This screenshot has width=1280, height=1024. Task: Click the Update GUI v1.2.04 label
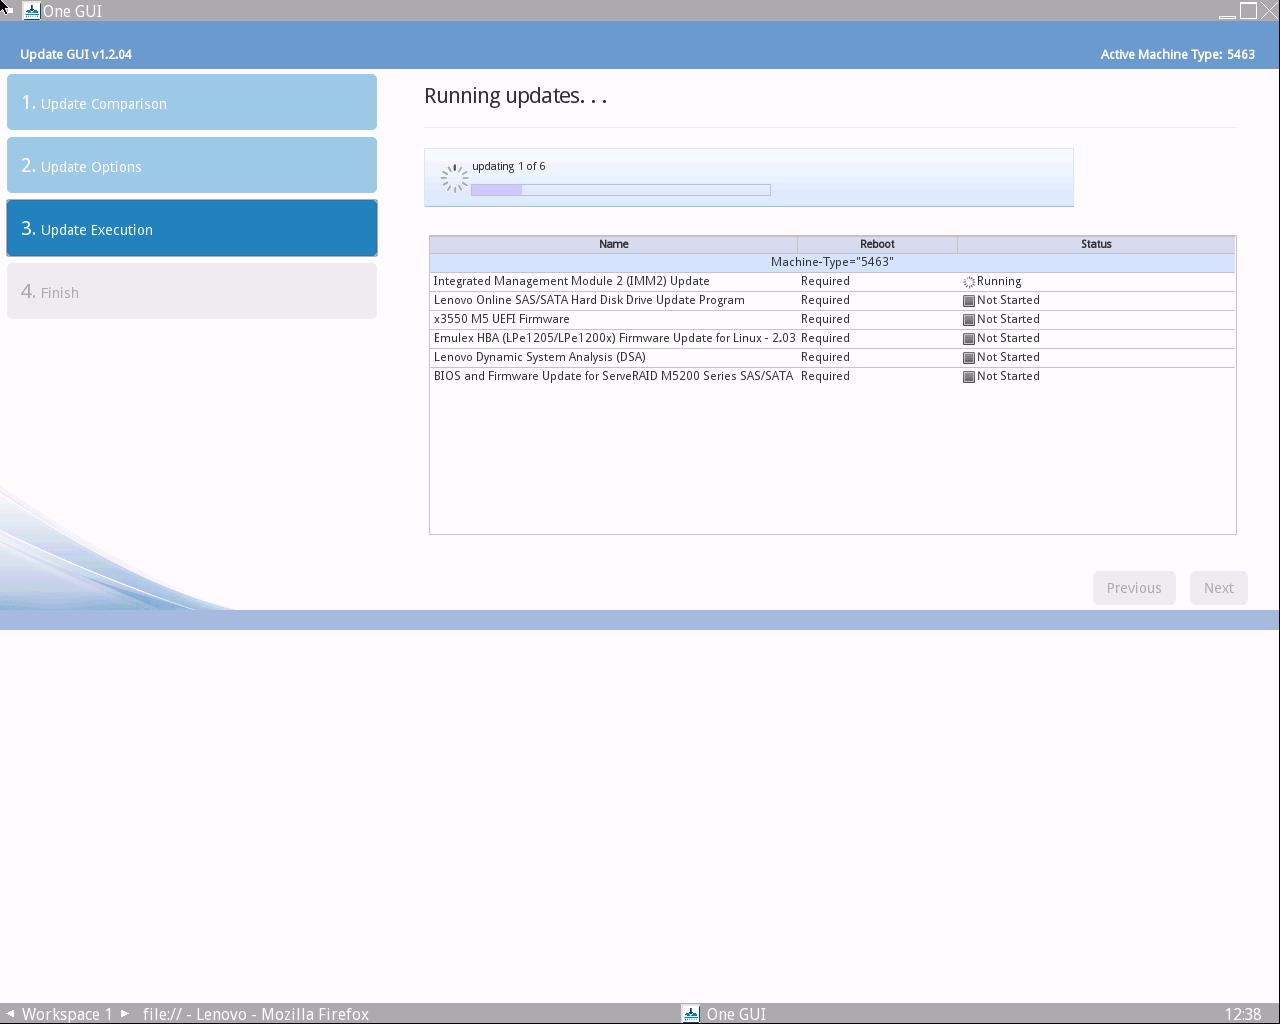coord(76,54)
